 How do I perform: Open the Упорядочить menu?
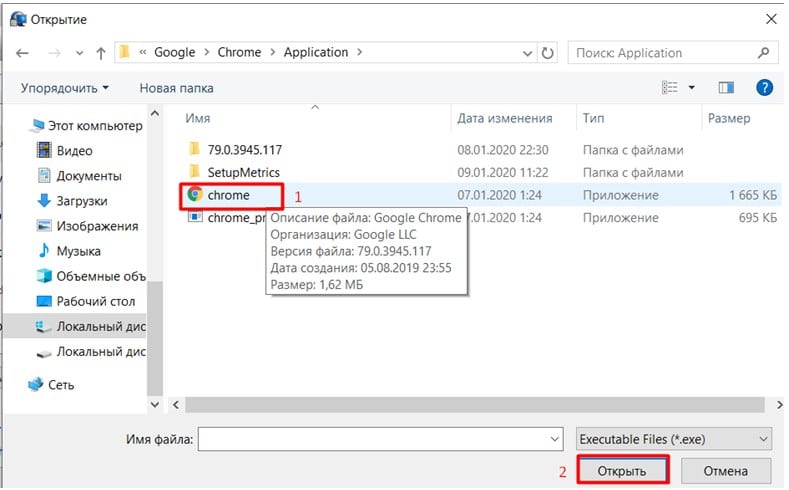(x=64, y=88)
